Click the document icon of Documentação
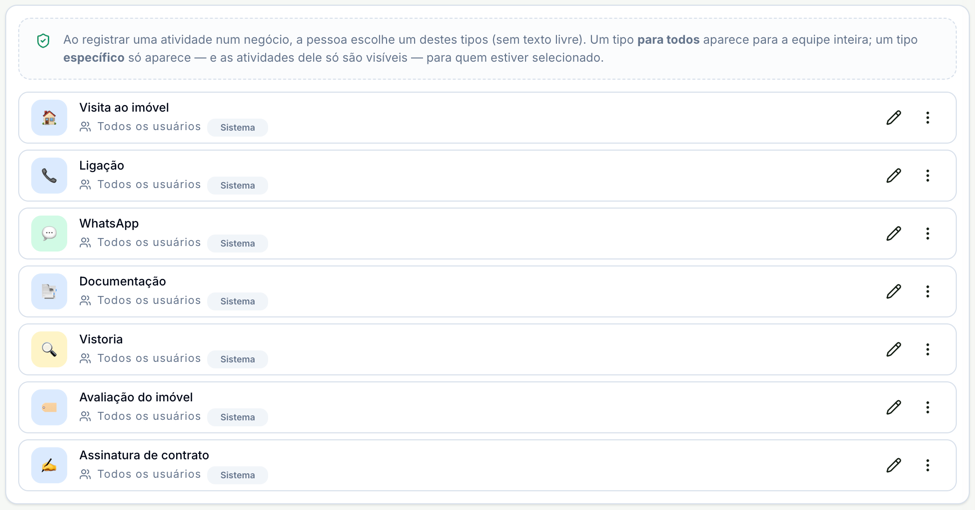Screen dimensions: 975x510 coord(49,291)
